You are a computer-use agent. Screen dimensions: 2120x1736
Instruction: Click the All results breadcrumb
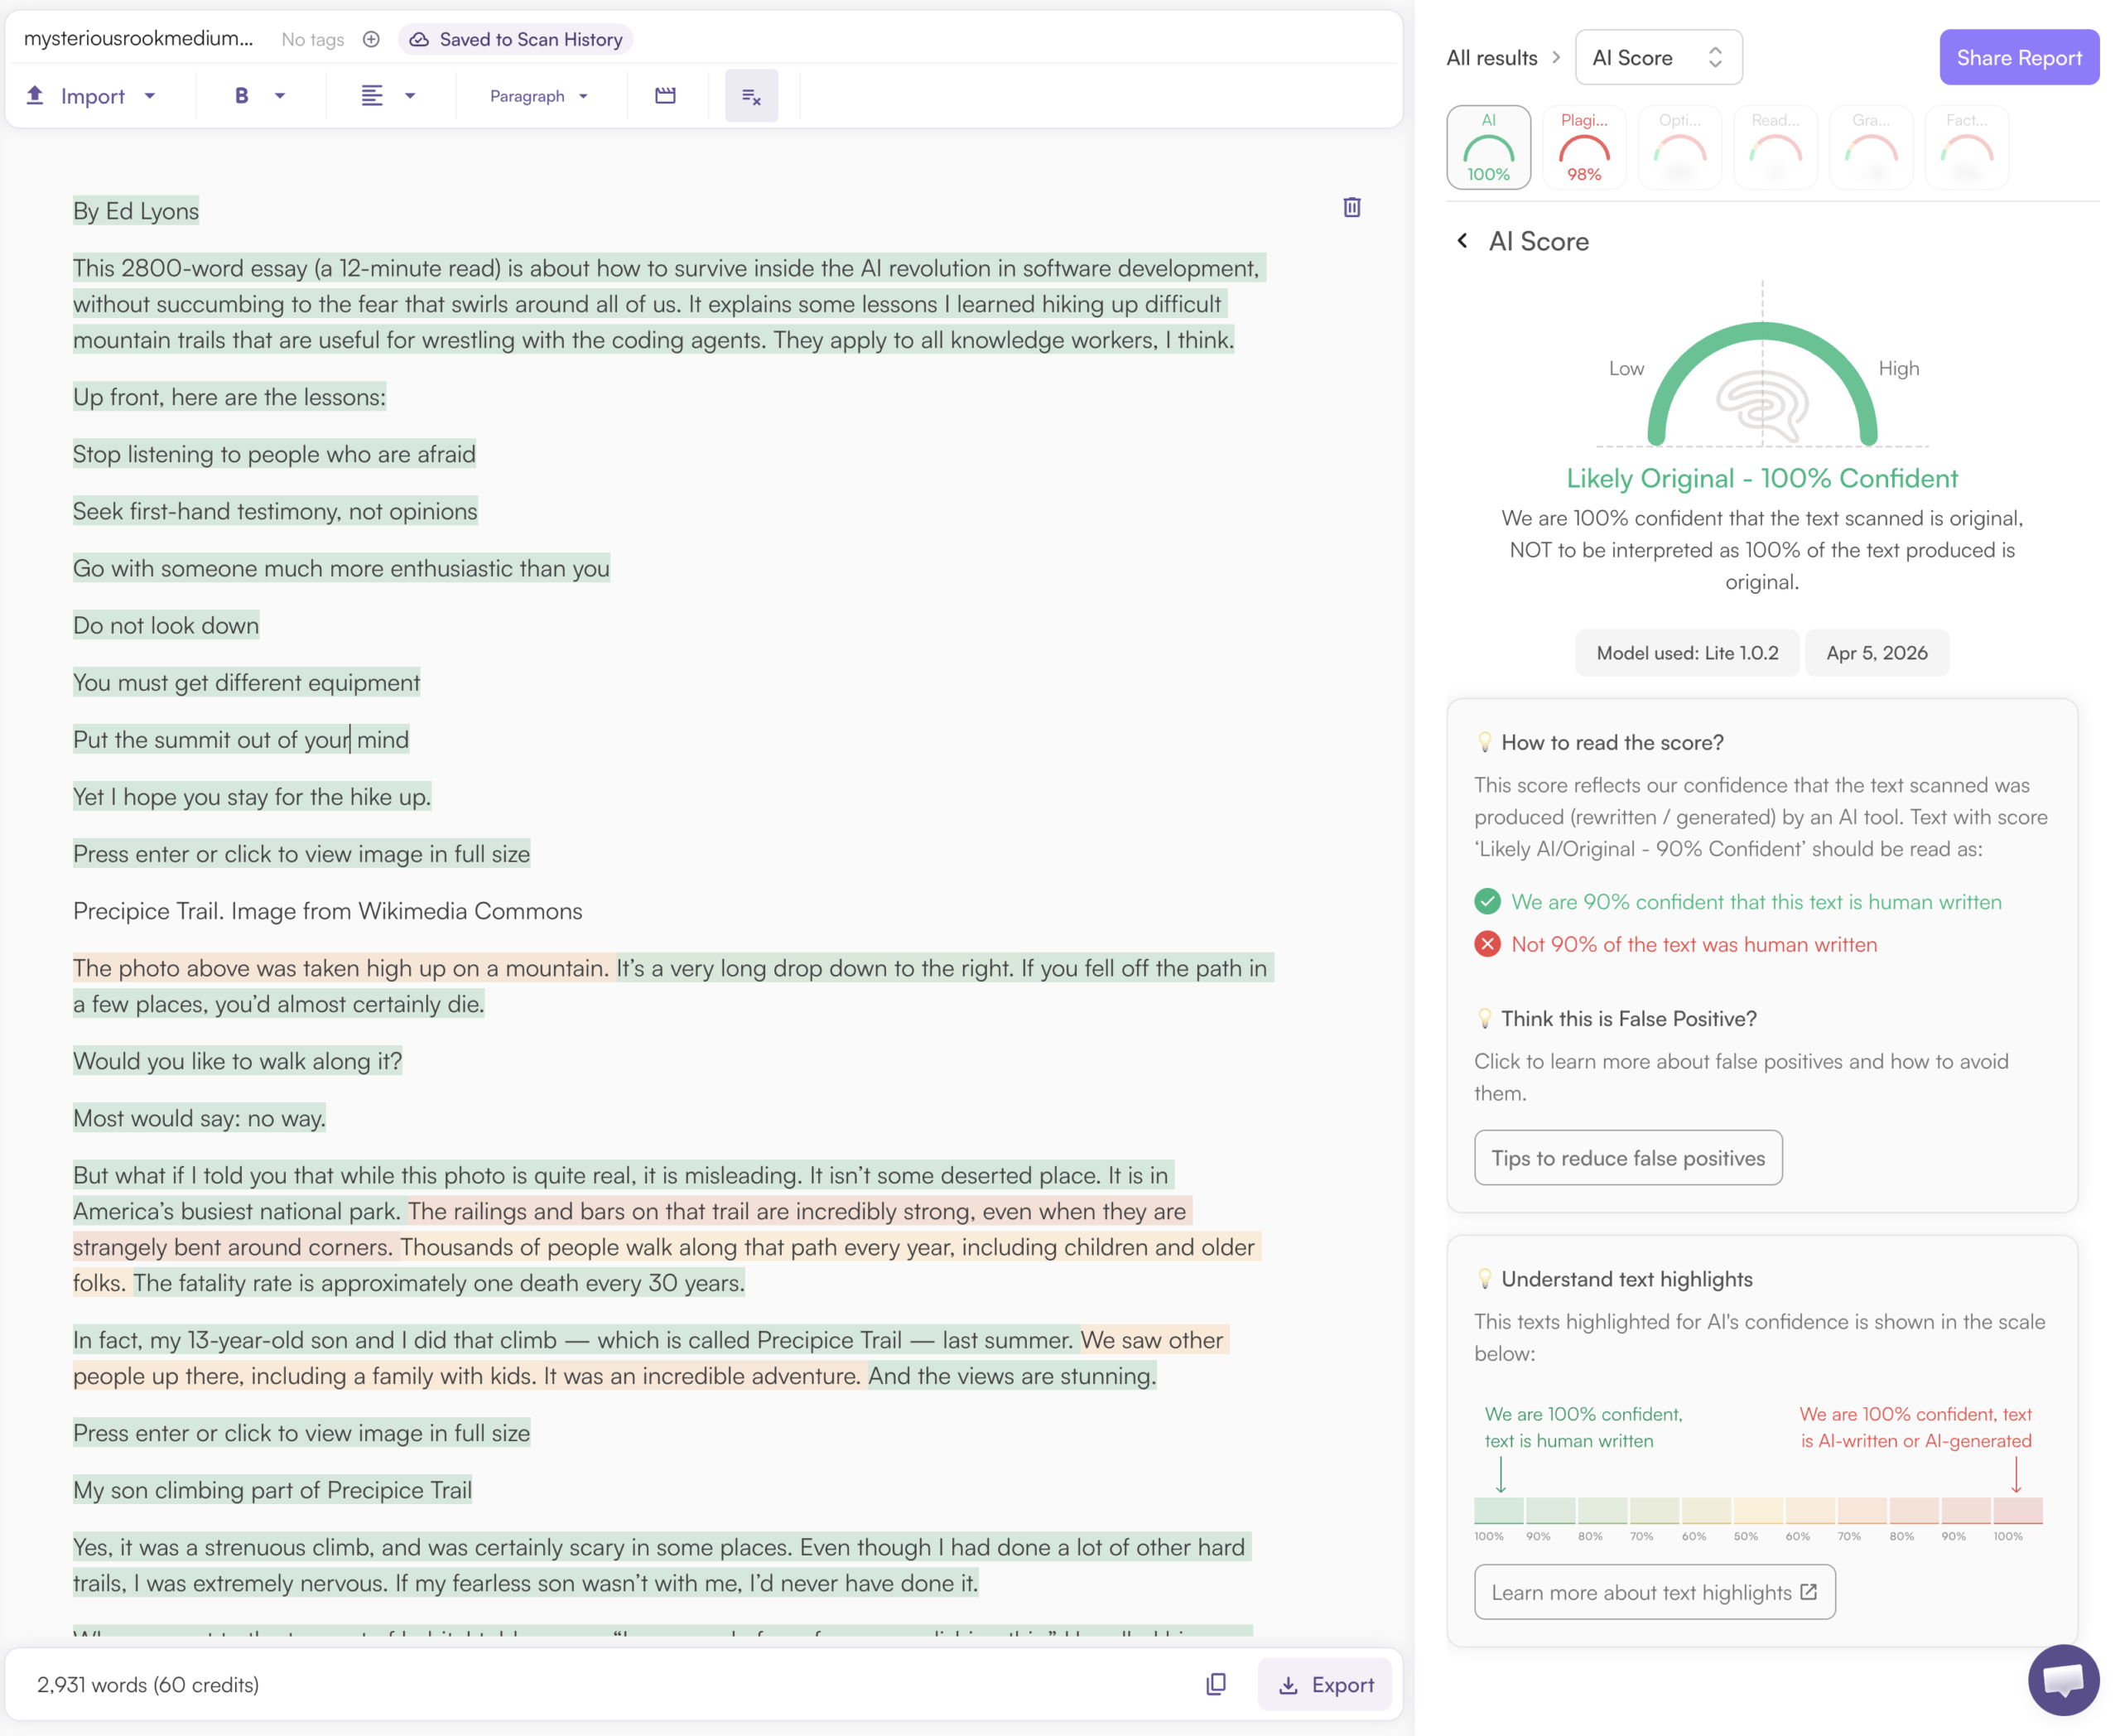[x=1491, y=58]
